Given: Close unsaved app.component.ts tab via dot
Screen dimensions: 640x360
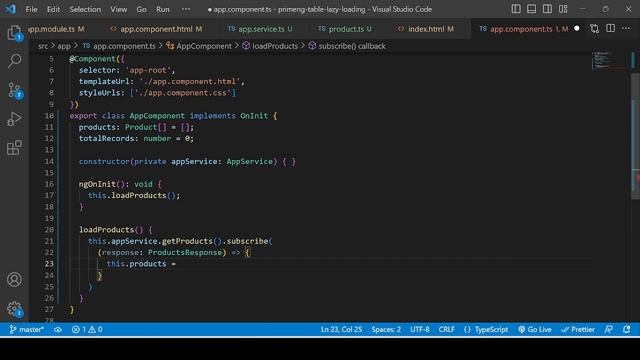Looking at the screenshot, I should 577,29.
